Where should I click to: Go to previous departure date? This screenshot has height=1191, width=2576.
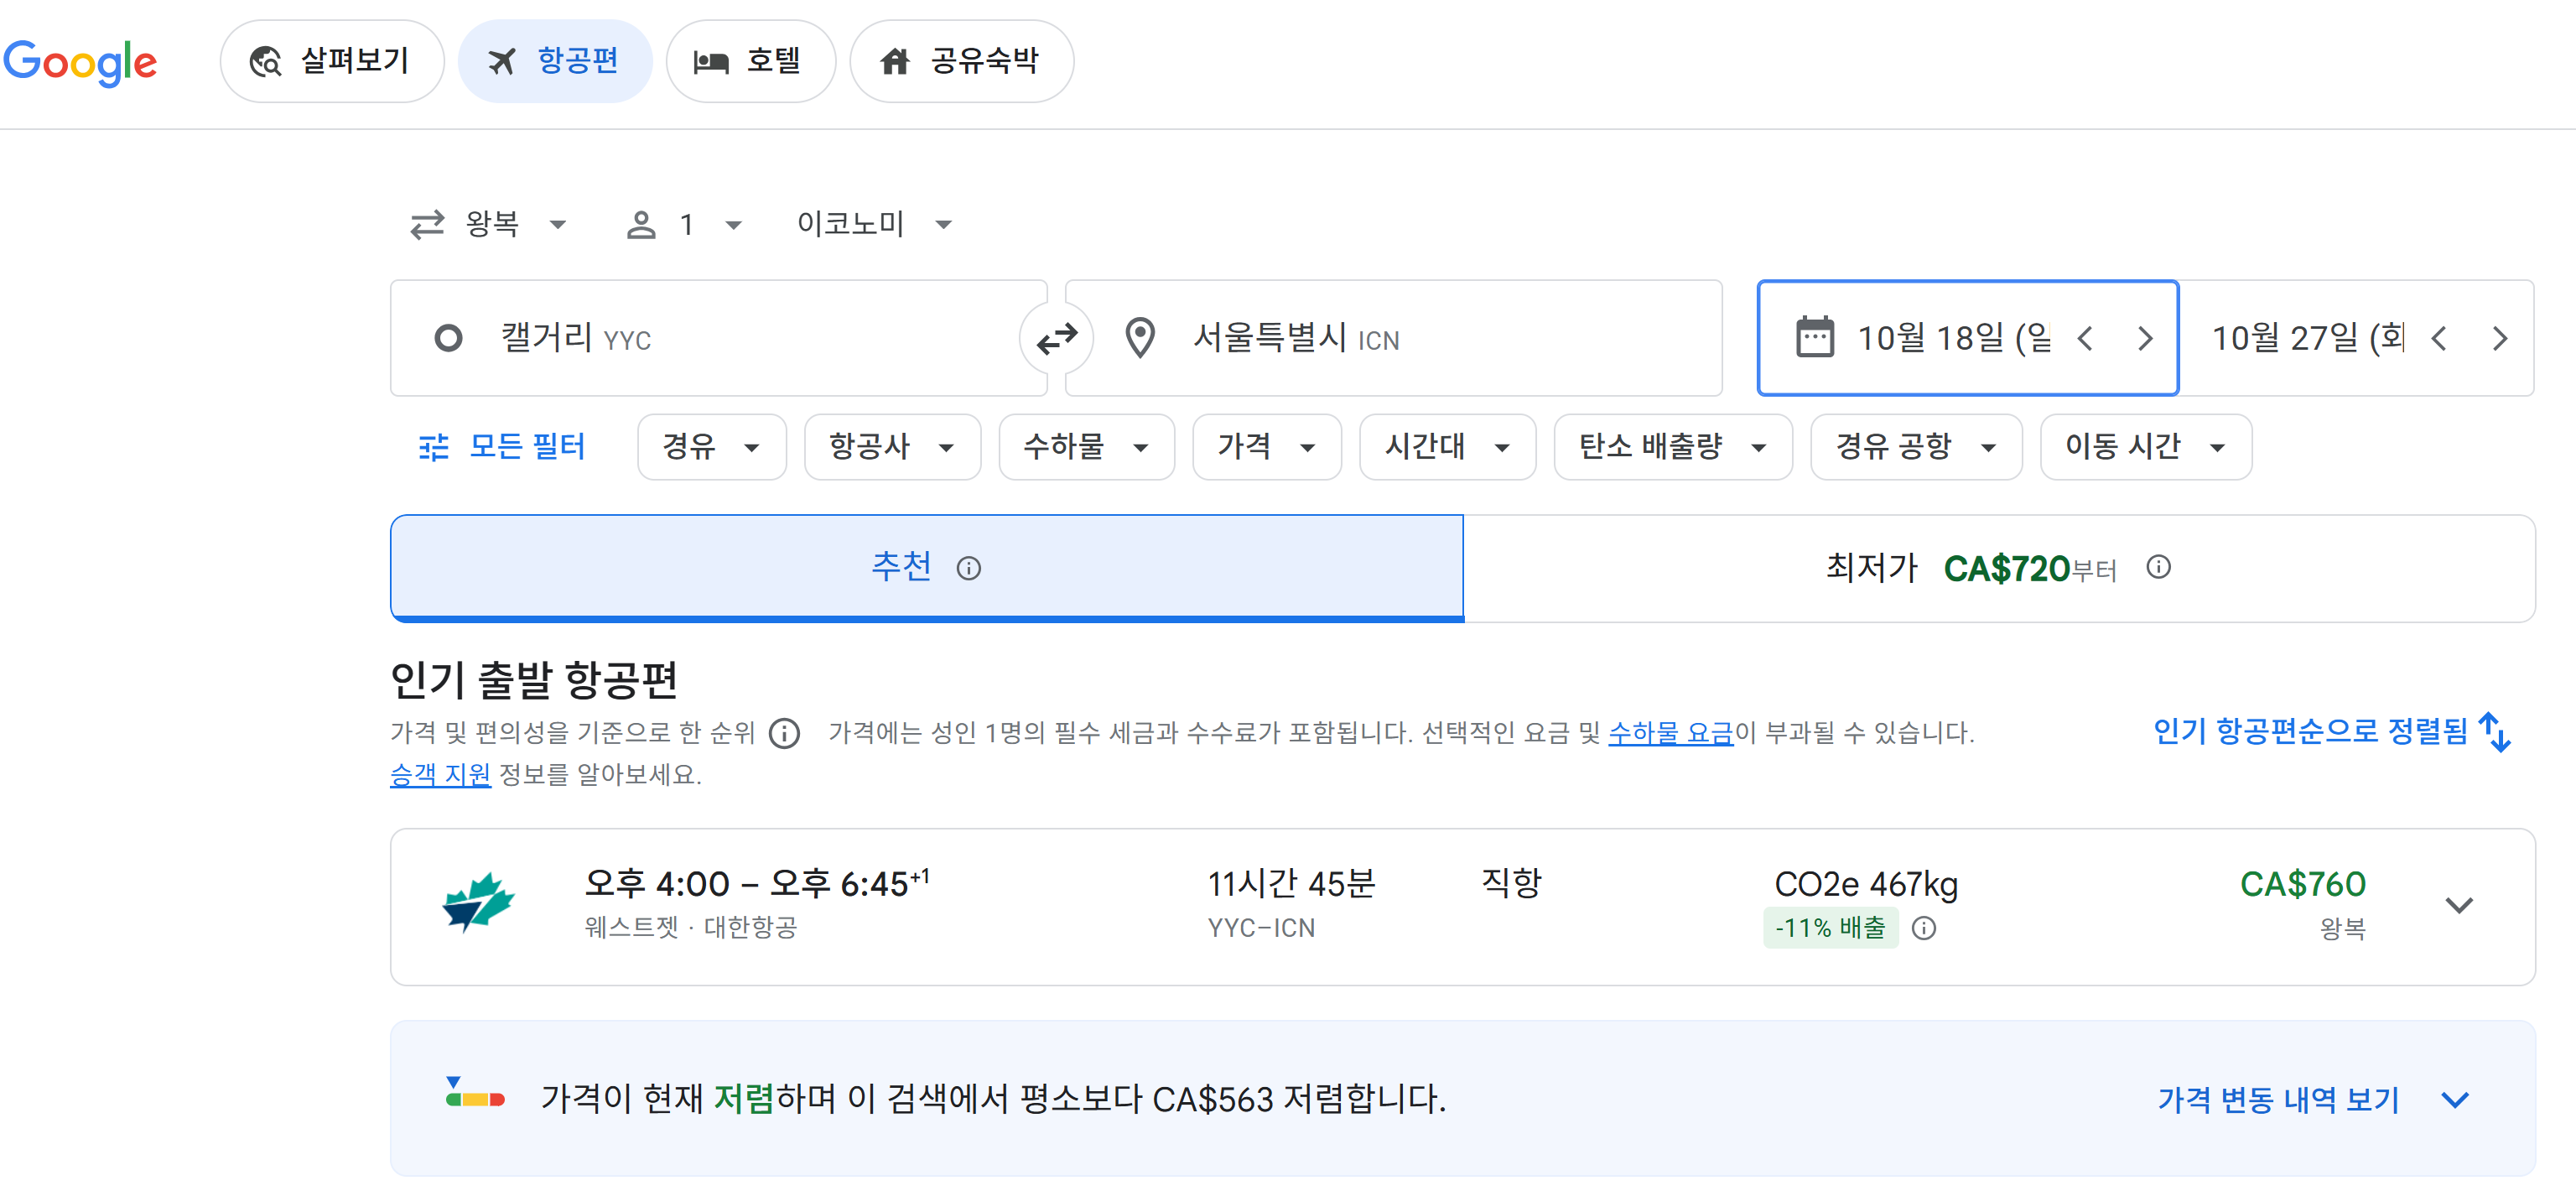tap(2085, 338)
